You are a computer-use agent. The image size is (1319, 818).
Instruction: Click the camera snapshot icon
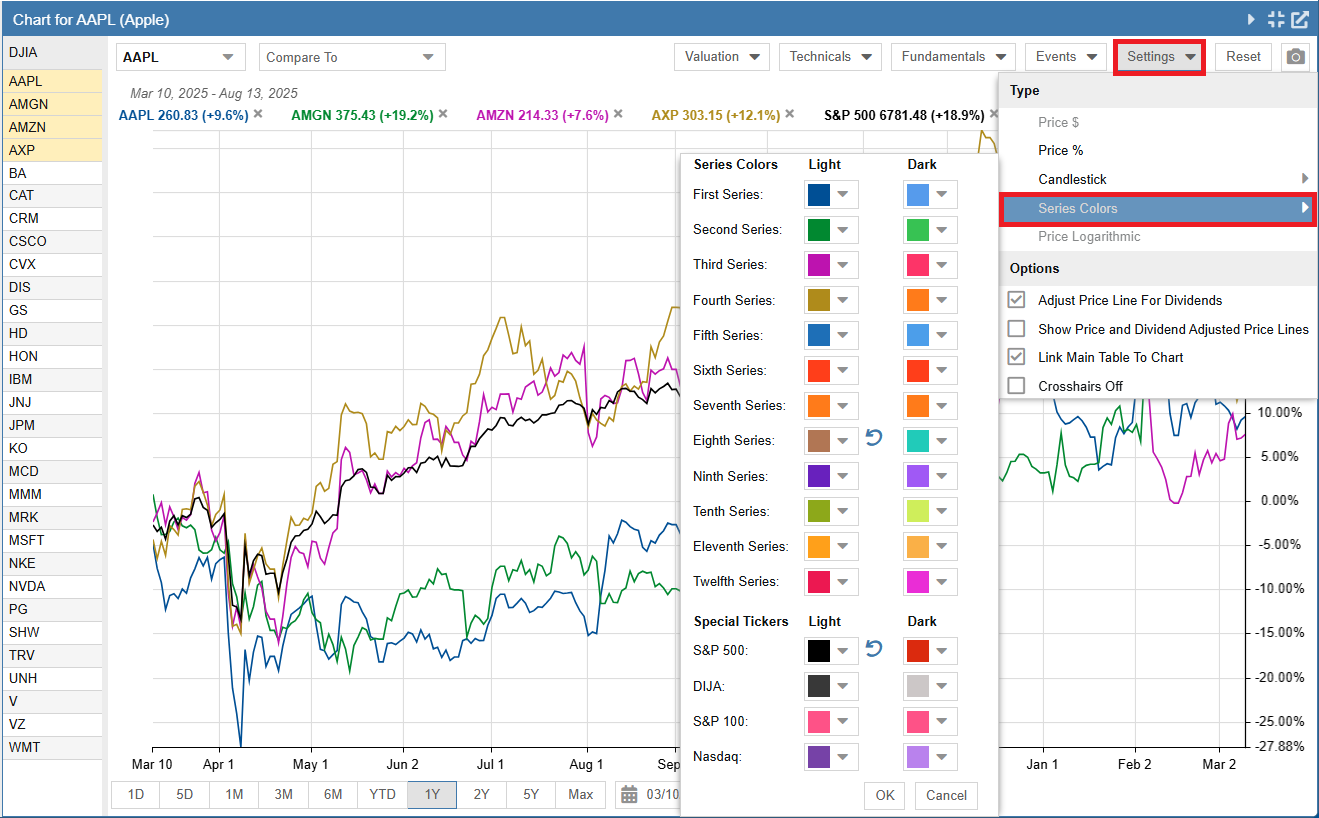tap(1295, 57)
